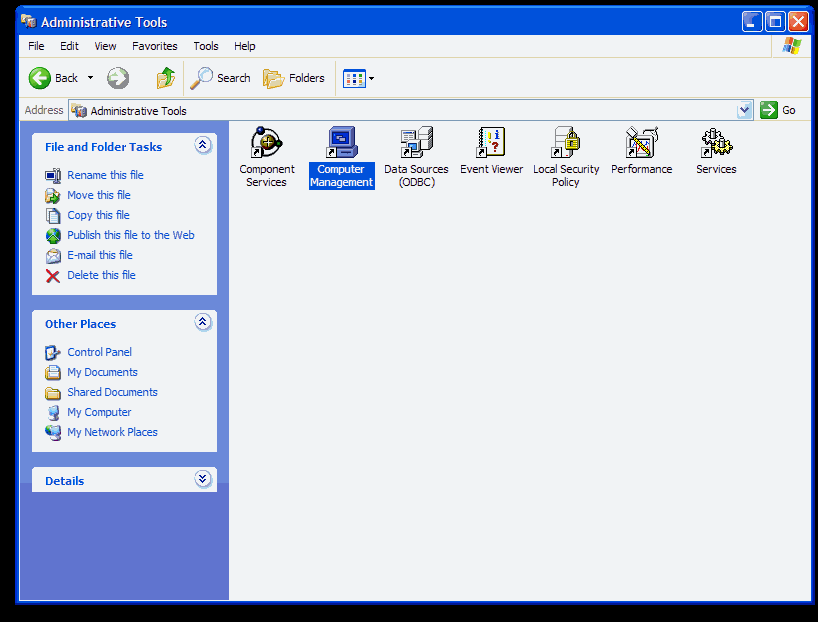The width and height of the screenshot is (818, 622).
Task: Click the My Computer monitor icon
Action: pyautogui.click(x=53, y=413)
